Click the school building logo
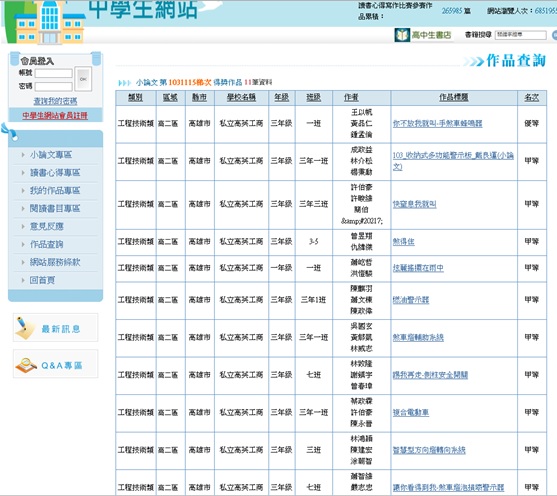Image resolution: width=557 pixels, height=496 pixels. click(49, 22)
